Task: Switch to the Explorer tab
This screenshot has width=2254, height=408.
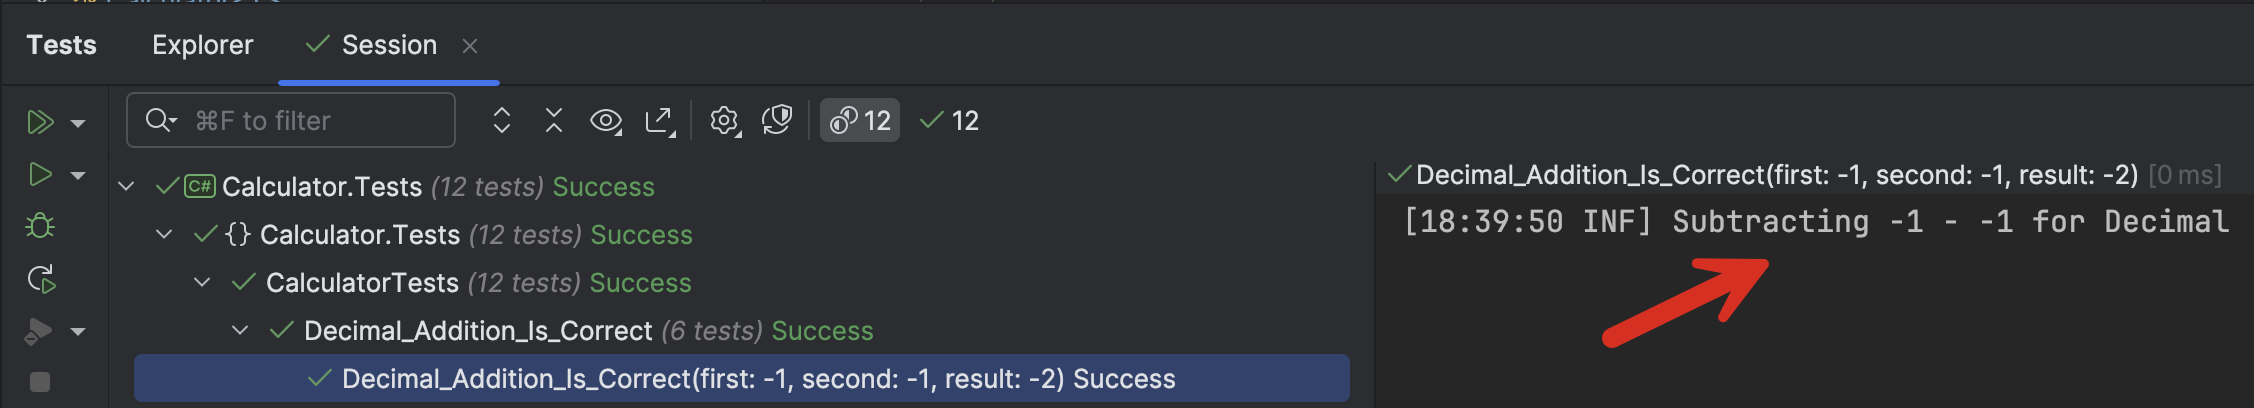Action: pos(202,45)
